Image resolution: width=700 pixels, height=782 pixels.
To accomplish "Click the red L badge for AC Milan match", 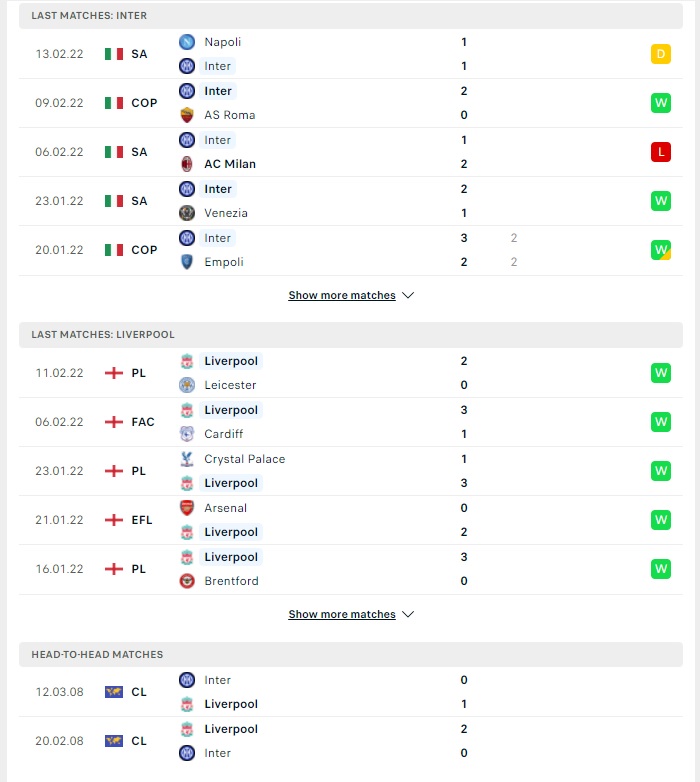I will [x=661, y=152].
